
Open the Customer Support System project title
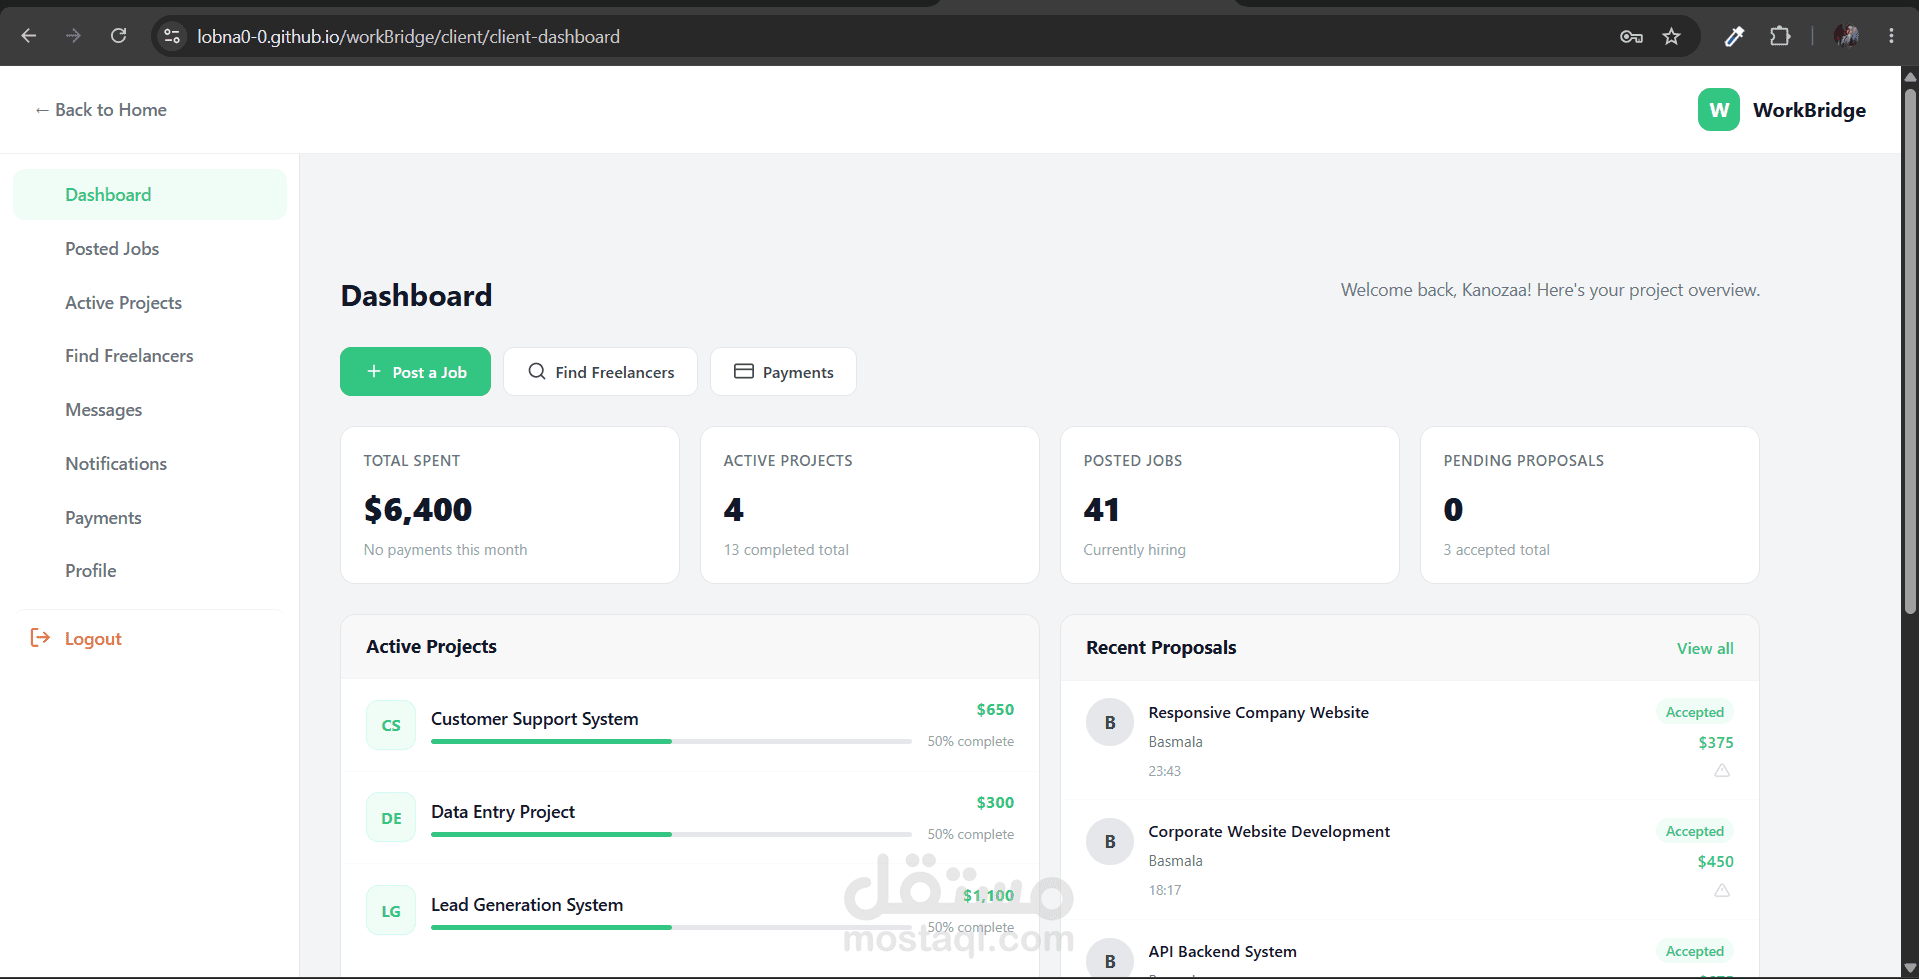coord(535,719)
